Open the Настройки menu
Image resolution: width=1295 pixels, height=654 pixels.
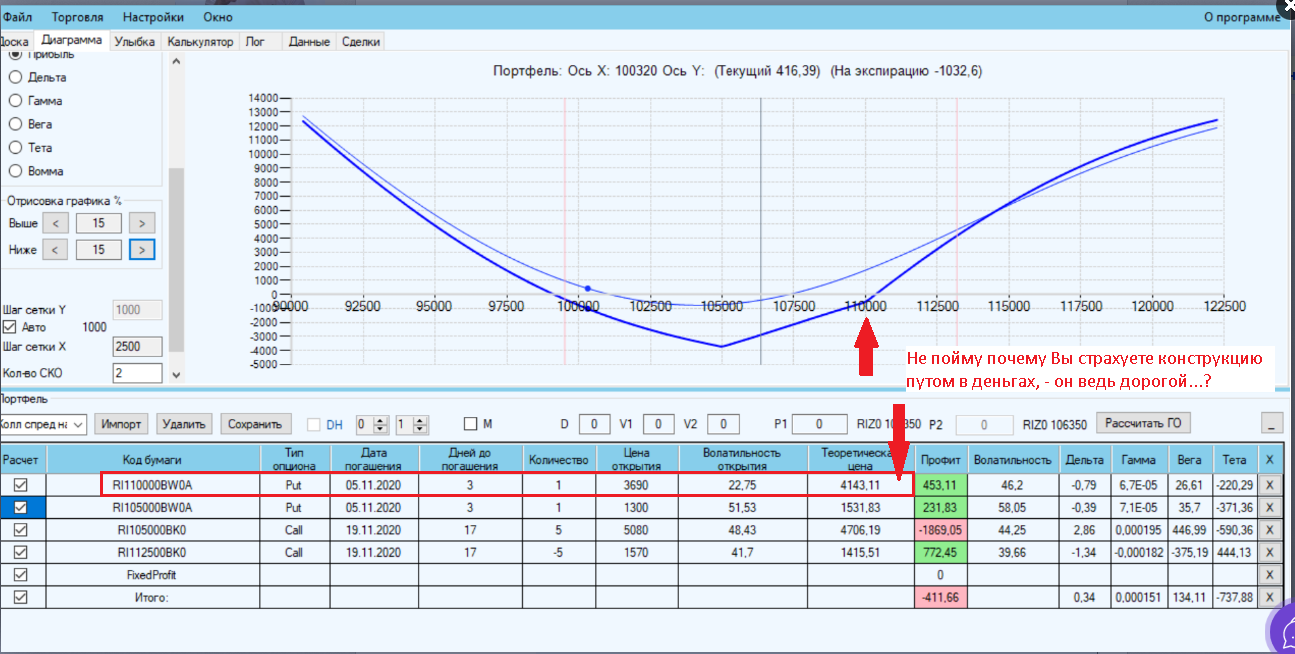coord(153,17)
